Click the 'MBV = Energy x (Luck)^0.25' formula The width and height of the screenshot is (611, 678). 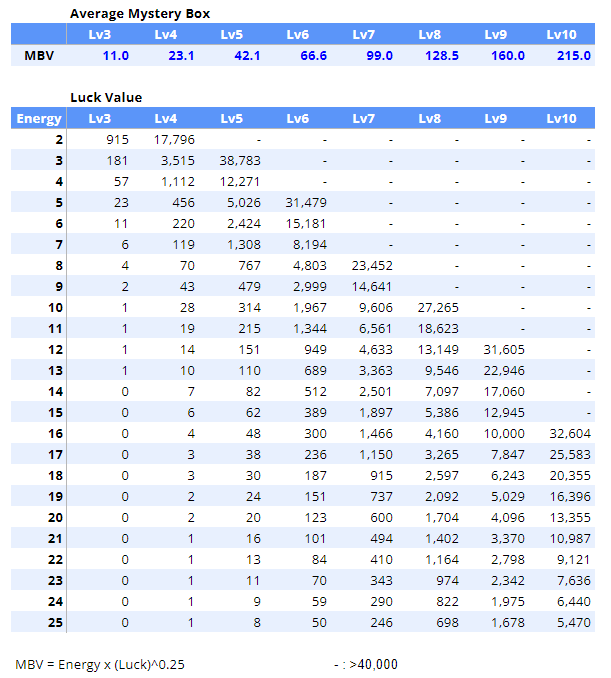pyautogui.click(x=100, y=665)
